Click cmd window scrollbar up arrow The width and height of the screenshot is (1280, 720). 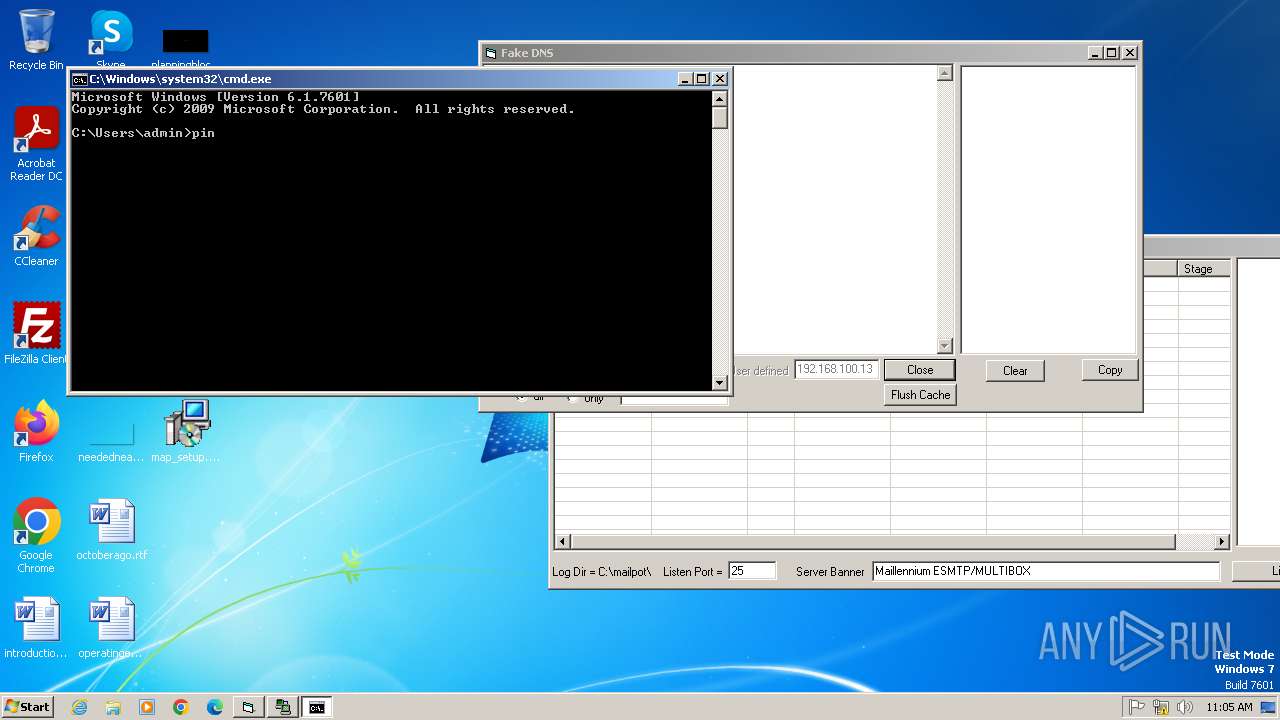[719, 99]
